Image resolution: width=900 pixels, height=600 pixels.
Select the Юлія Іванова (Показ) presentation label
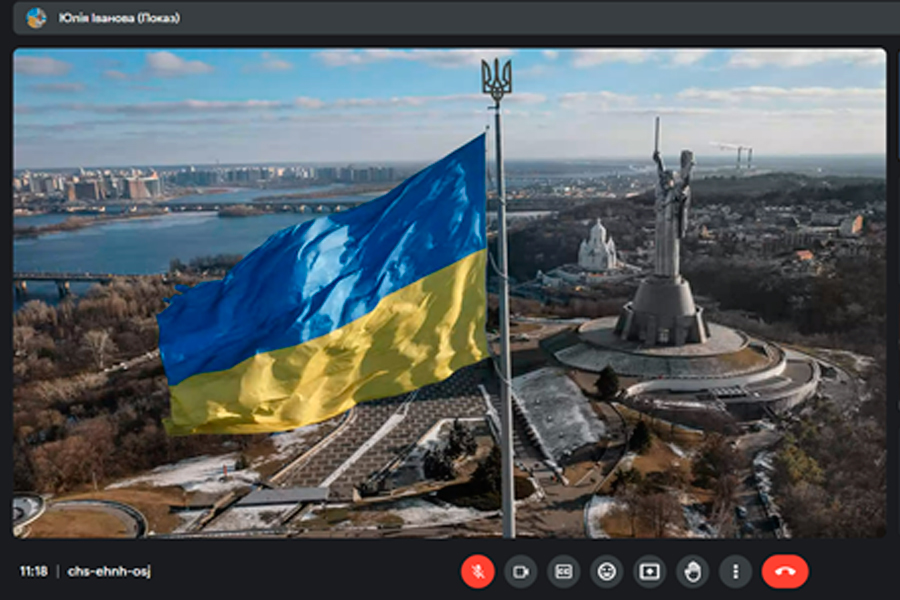119,17
